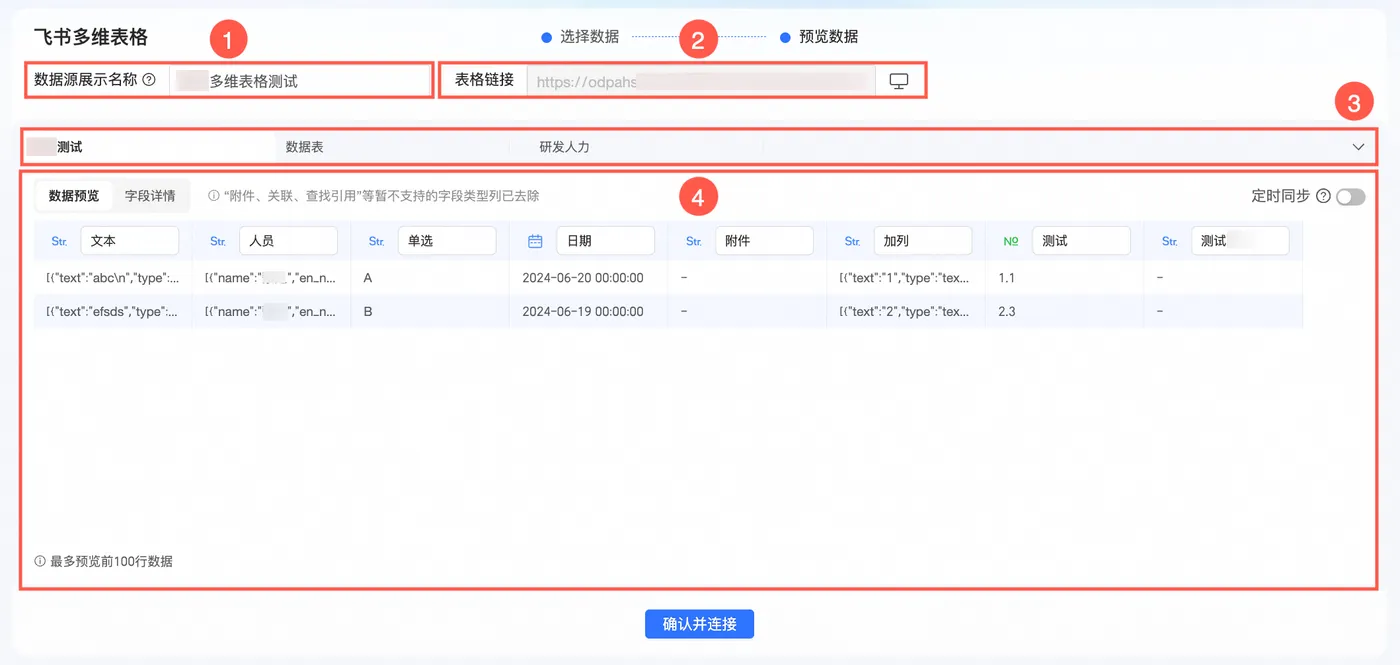Click the 确认并连接 button
Viewport: 1400px width, 665px height.
click(699, 624)
